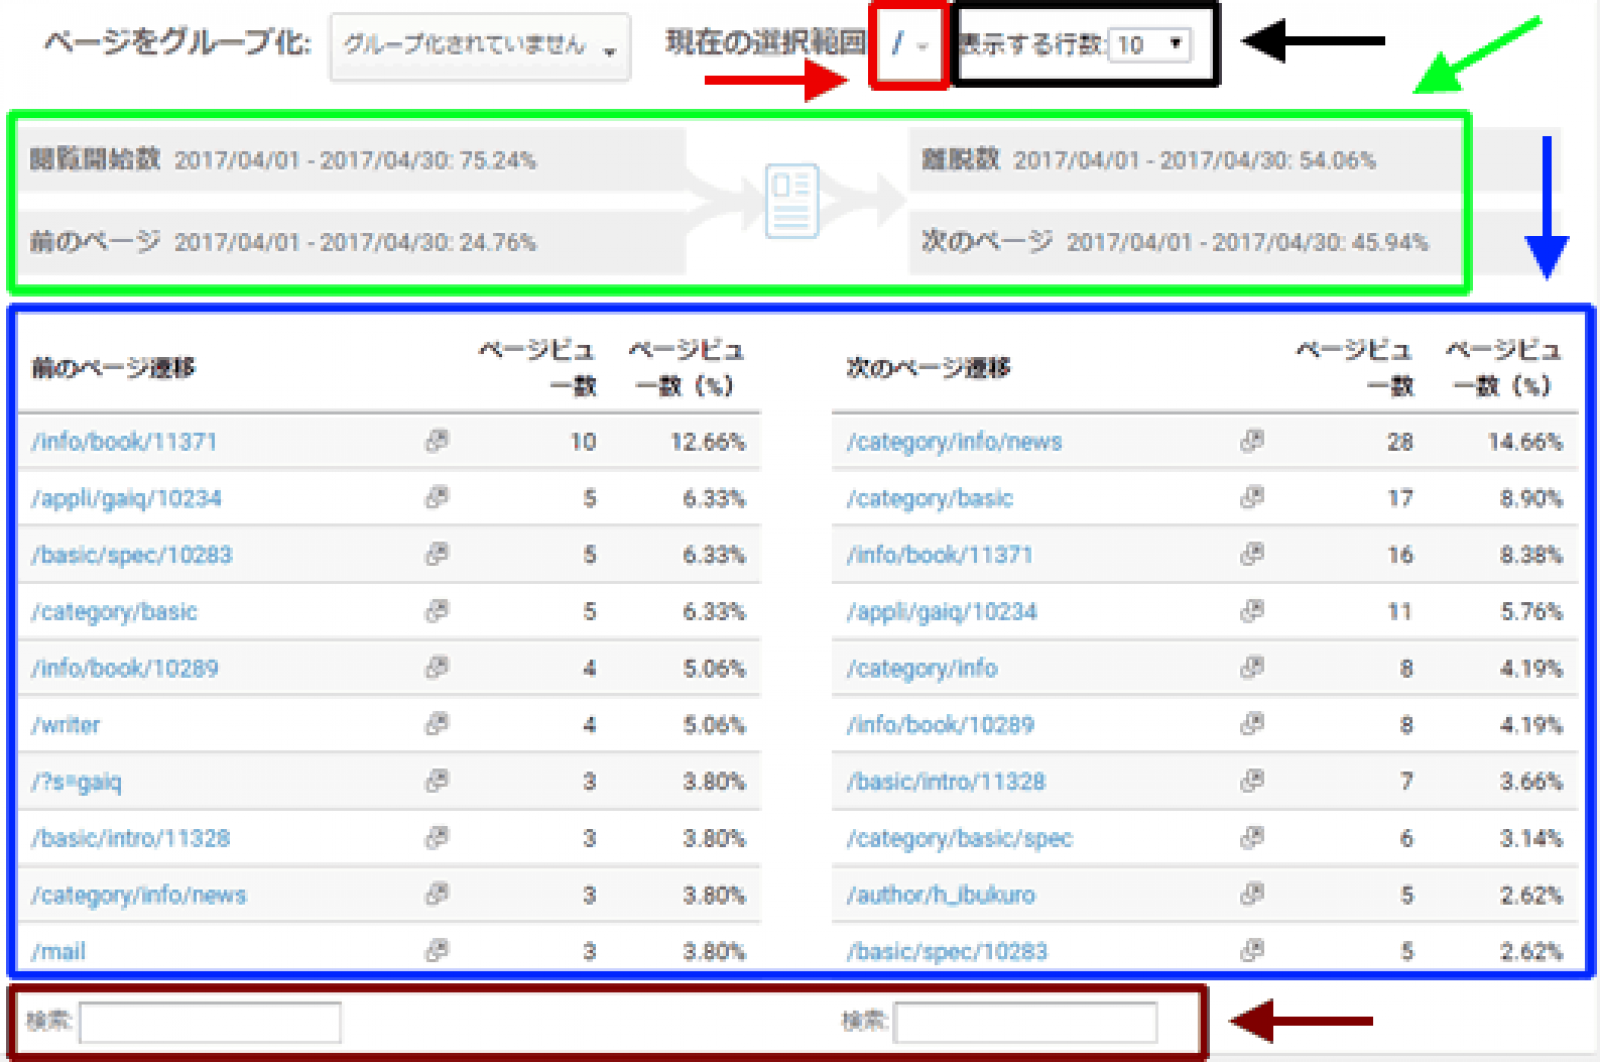The image size is (1600, 1062).
Task: Click the previous-page search field
Action: pyautogui.click(x=210, y=1023)
